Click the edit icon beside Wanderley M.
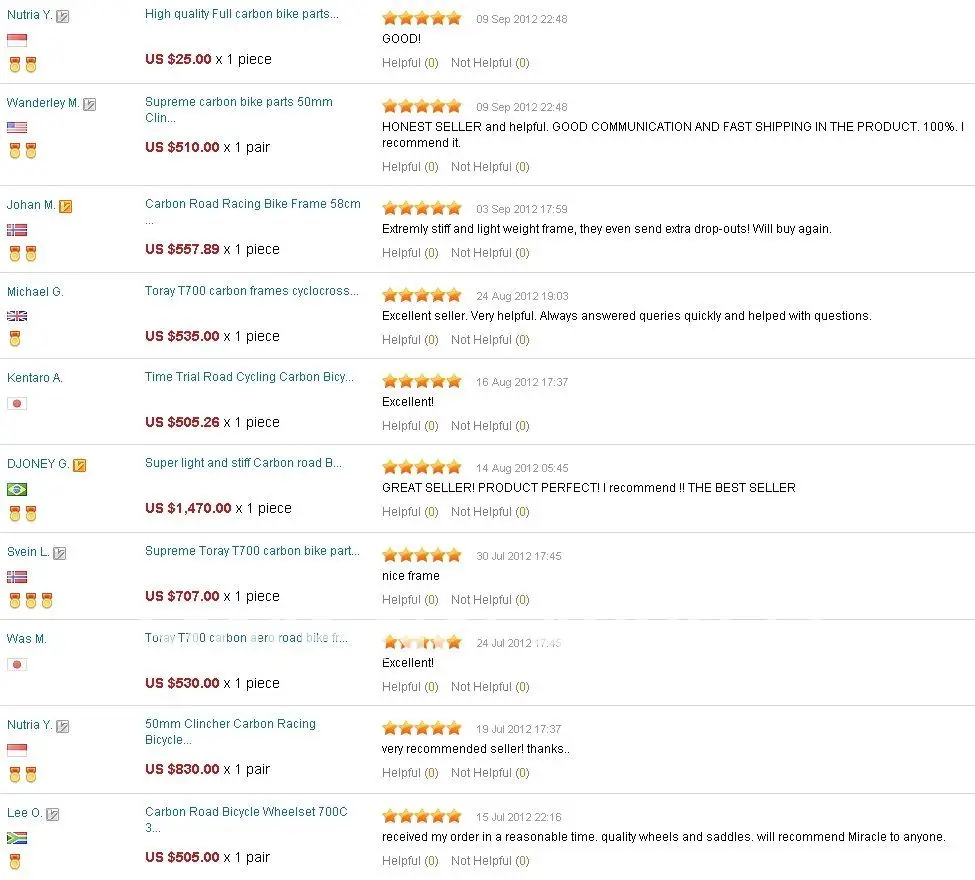Viewport: 975px width, 880px height. tap(90, 104)
